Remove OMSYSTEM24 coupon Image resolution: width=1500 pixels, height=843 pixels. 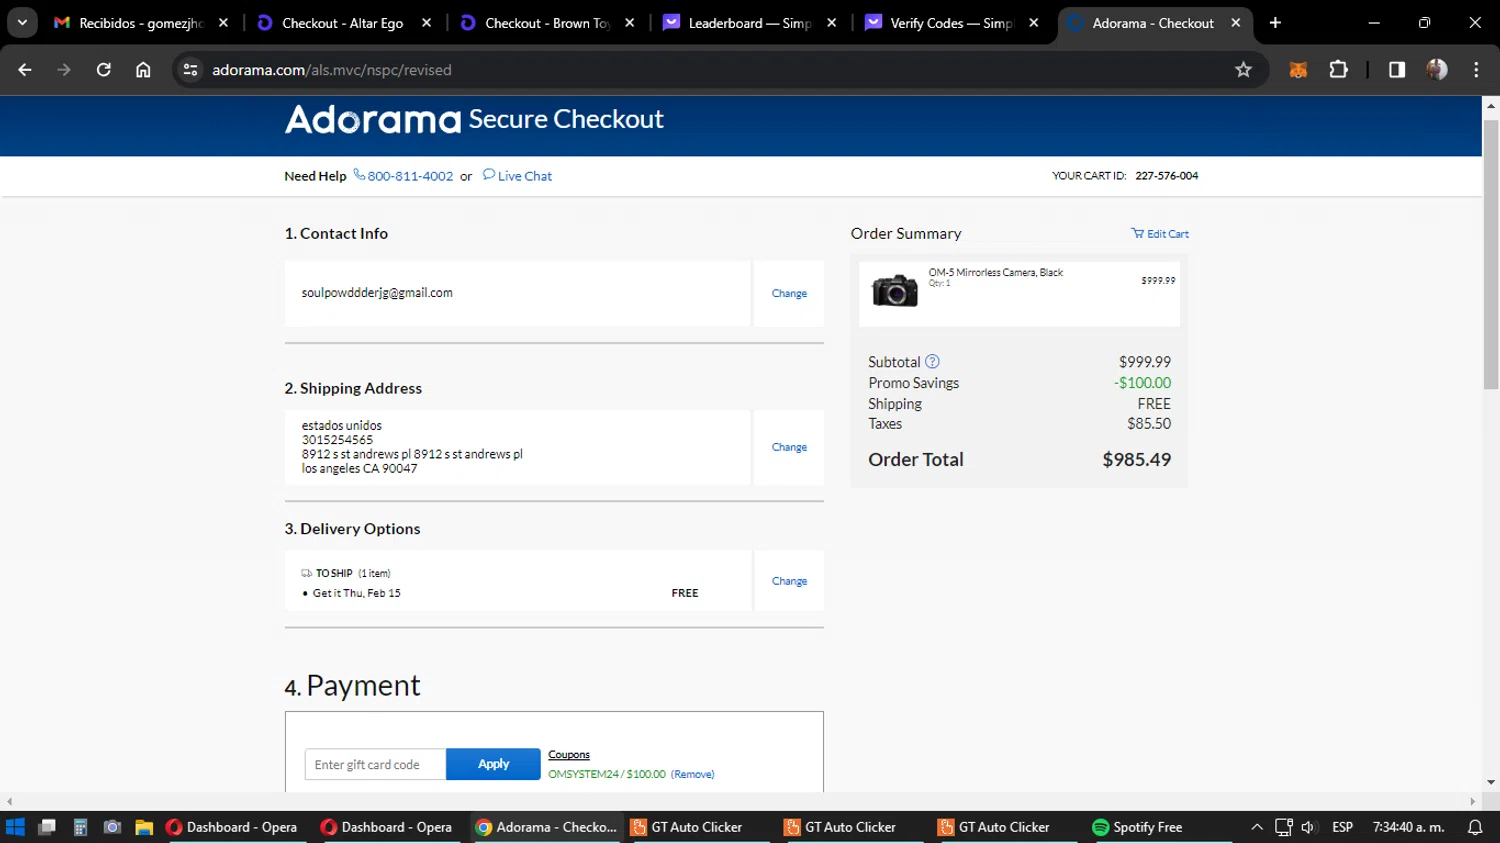coord(692,774)
